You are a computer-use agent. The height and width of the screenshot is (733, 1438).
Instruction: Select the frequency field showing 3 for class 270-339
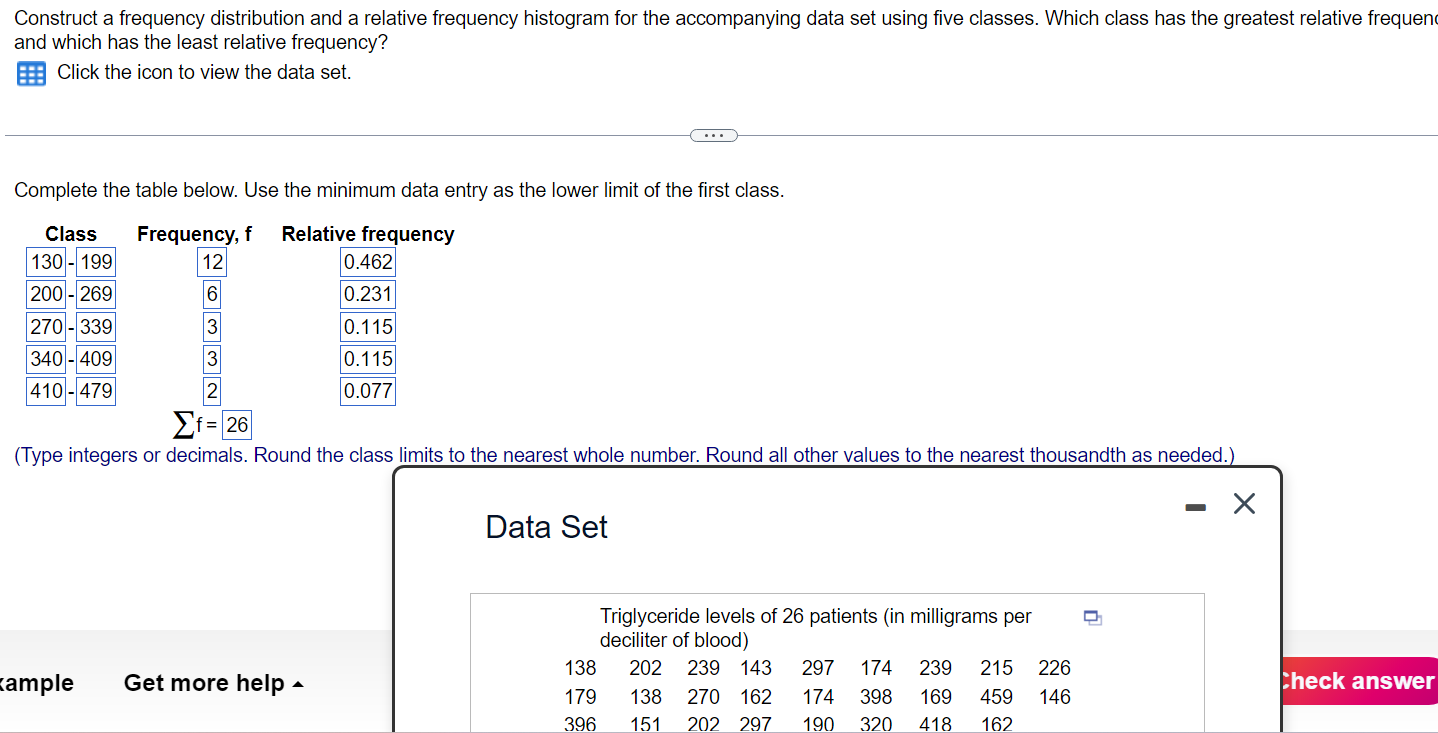(x=212, y=326)
